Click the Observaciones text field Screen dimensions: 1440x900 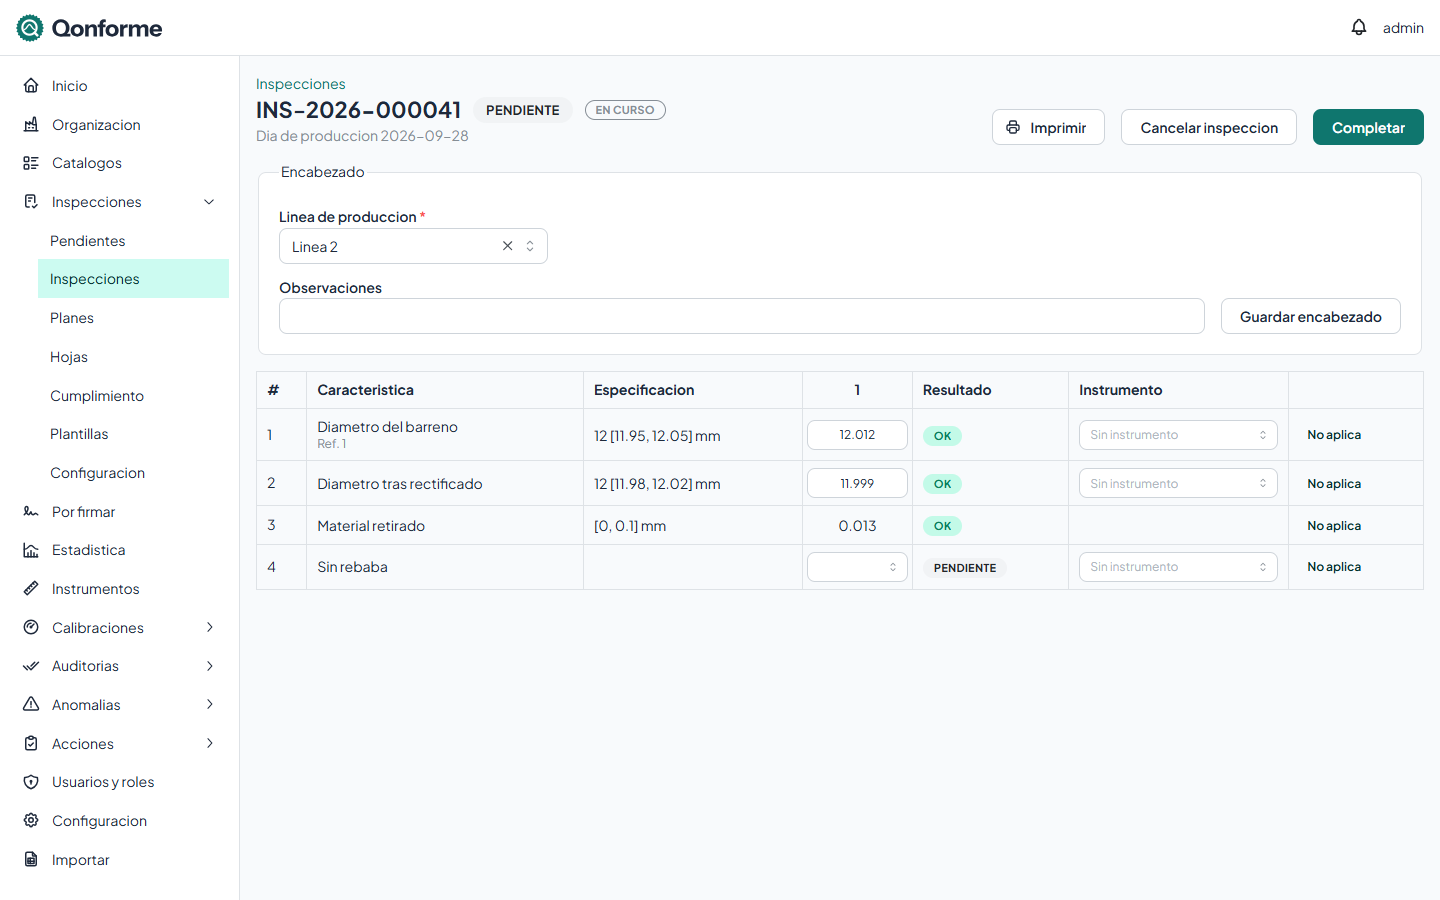pyautogui.click(x=741, y=316)
